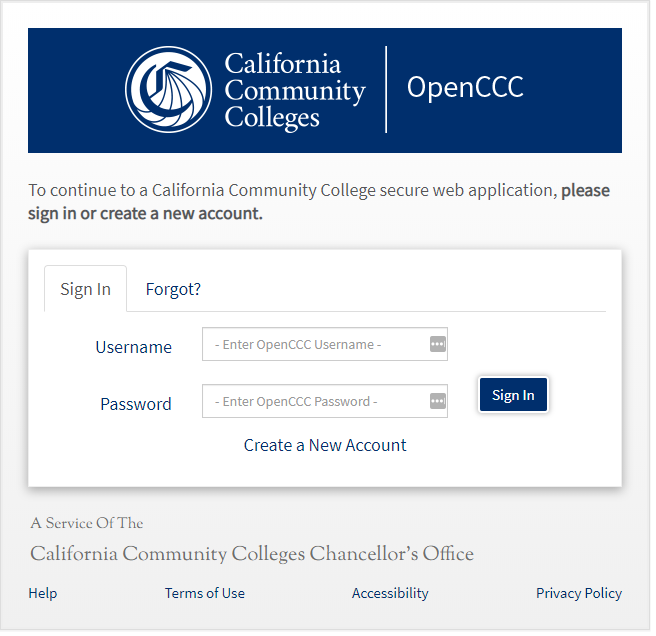
Task: Click the California Community Colleges seal logo
Action: [x=168, y=89]
